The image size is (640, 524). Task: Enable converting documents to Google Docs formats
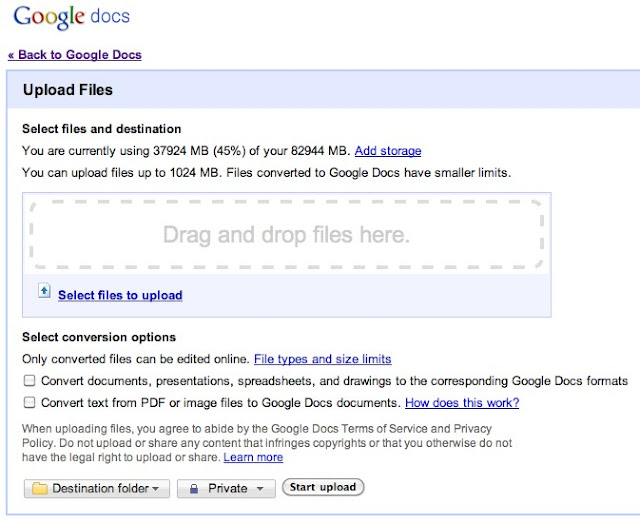click(30, 381)
